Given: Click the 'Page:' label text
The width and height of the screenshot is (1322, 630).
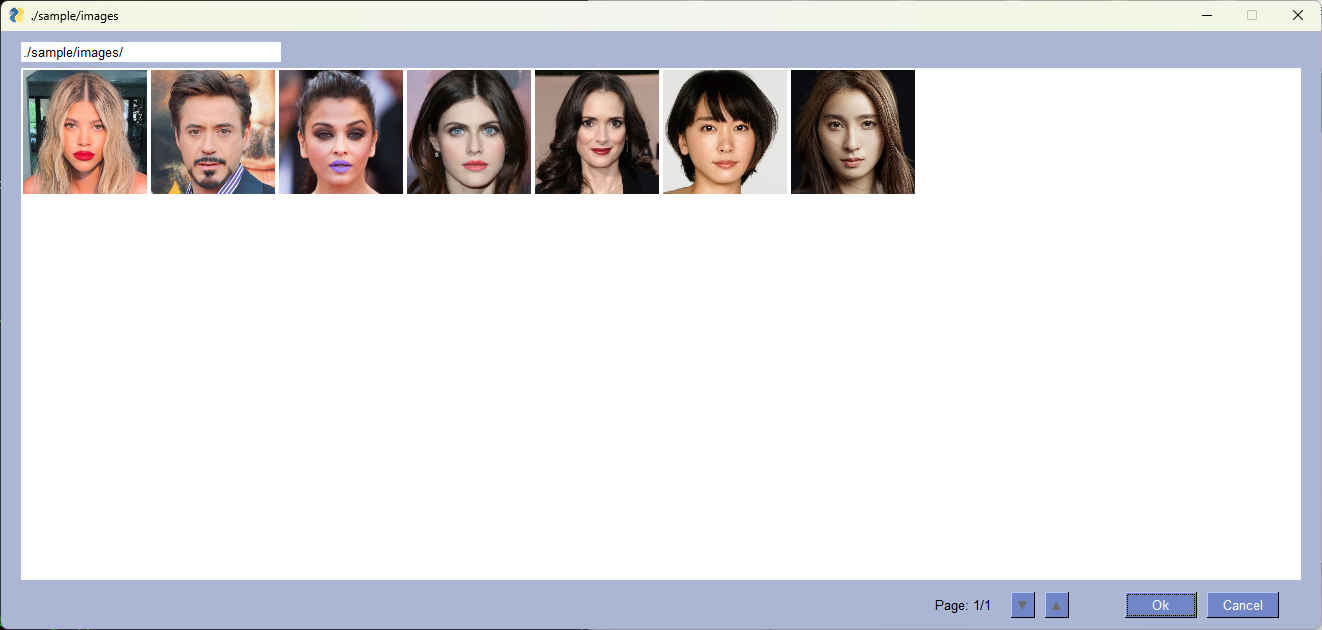Looking at the screenshot, I should [x=951, y=605].
